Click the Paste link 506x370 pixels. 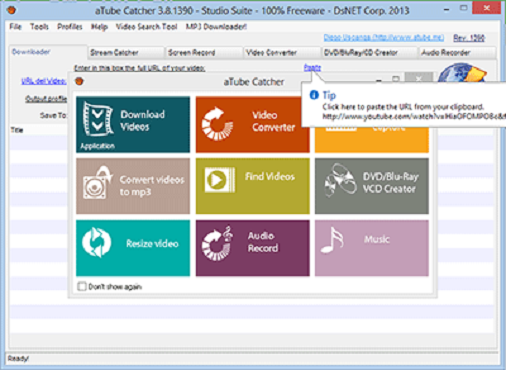(312, 68)
